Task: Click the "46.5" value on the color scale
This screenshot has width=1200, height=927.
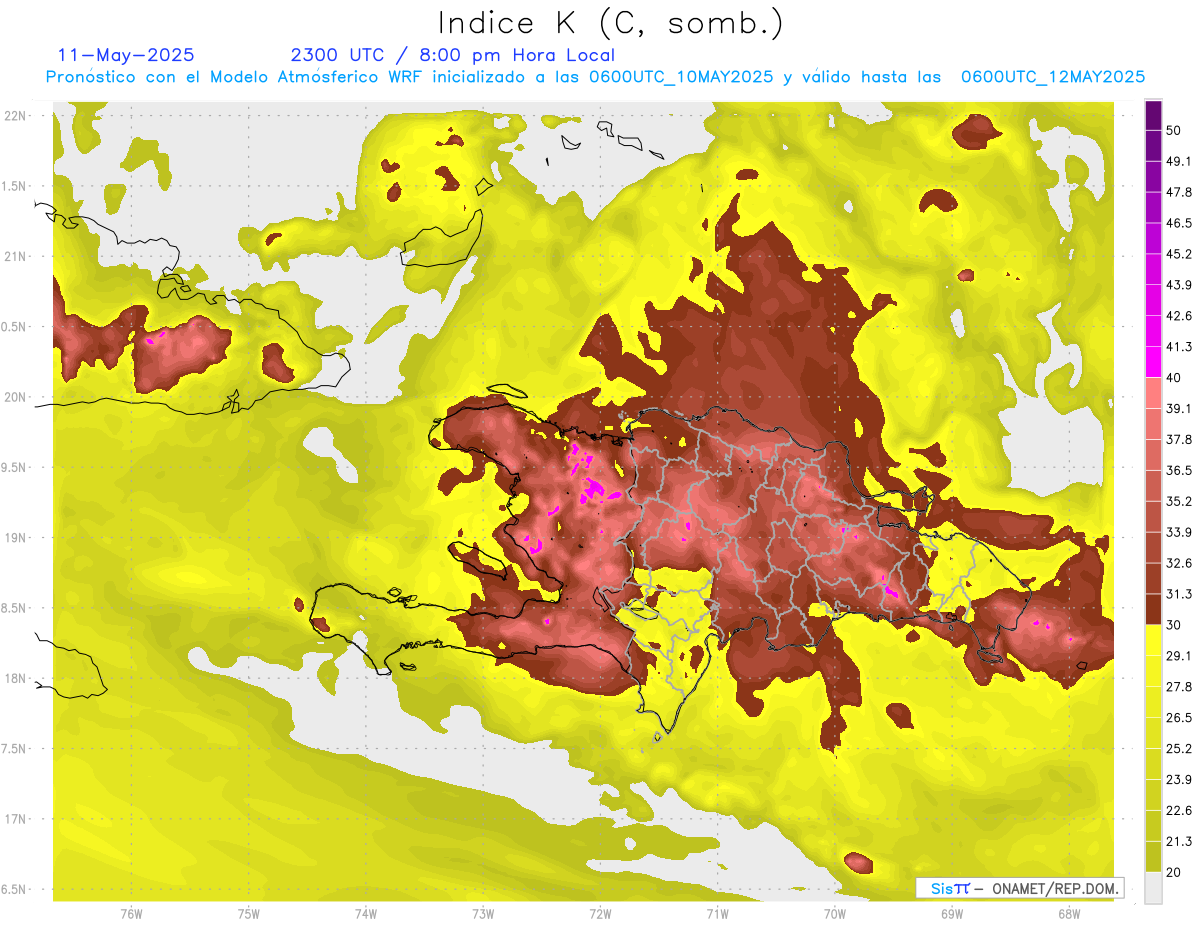Action: [1179, 223]
